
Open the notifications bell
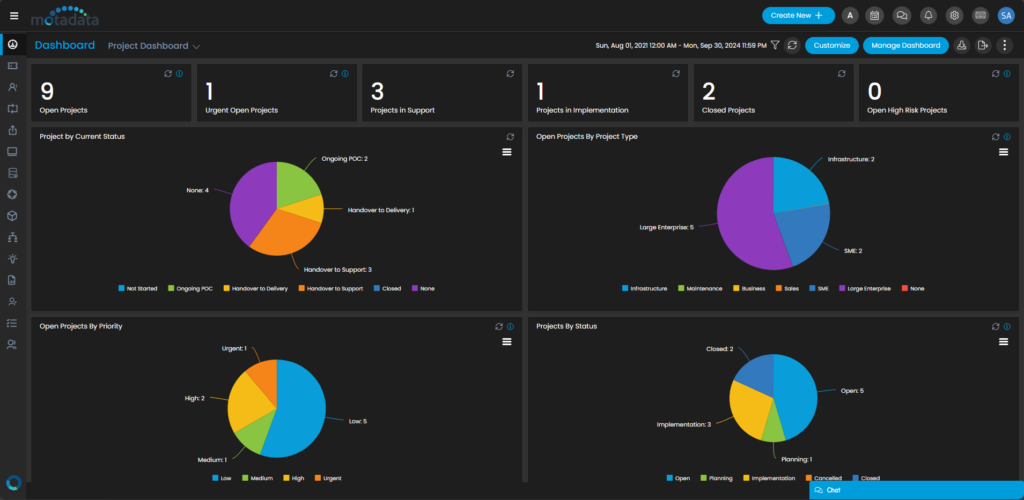coord(928,16)
